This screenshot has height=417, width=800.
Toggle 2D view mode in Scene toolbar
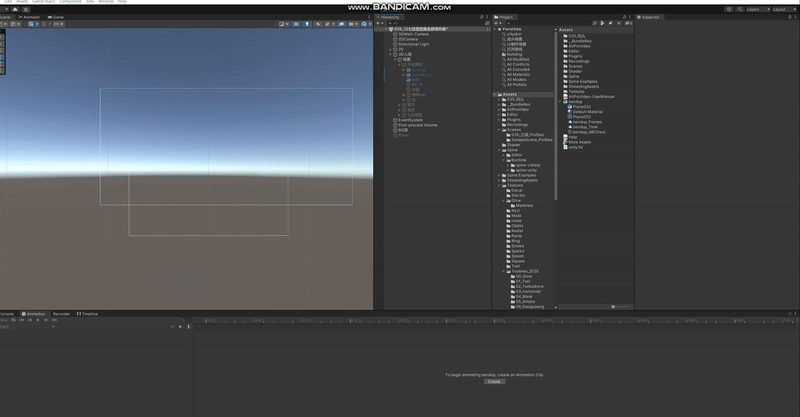296,24
